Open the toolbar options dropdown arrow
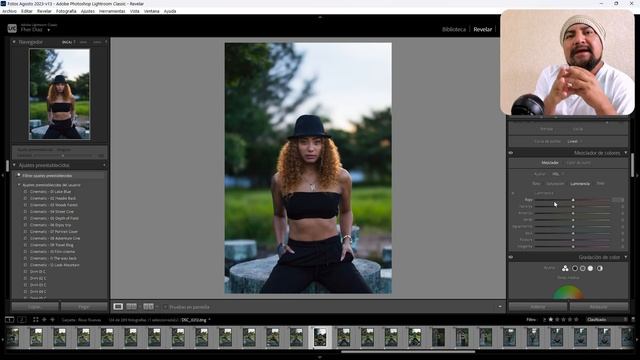The height and width of the screenshot is (360, 640). (x=500, y=307)
